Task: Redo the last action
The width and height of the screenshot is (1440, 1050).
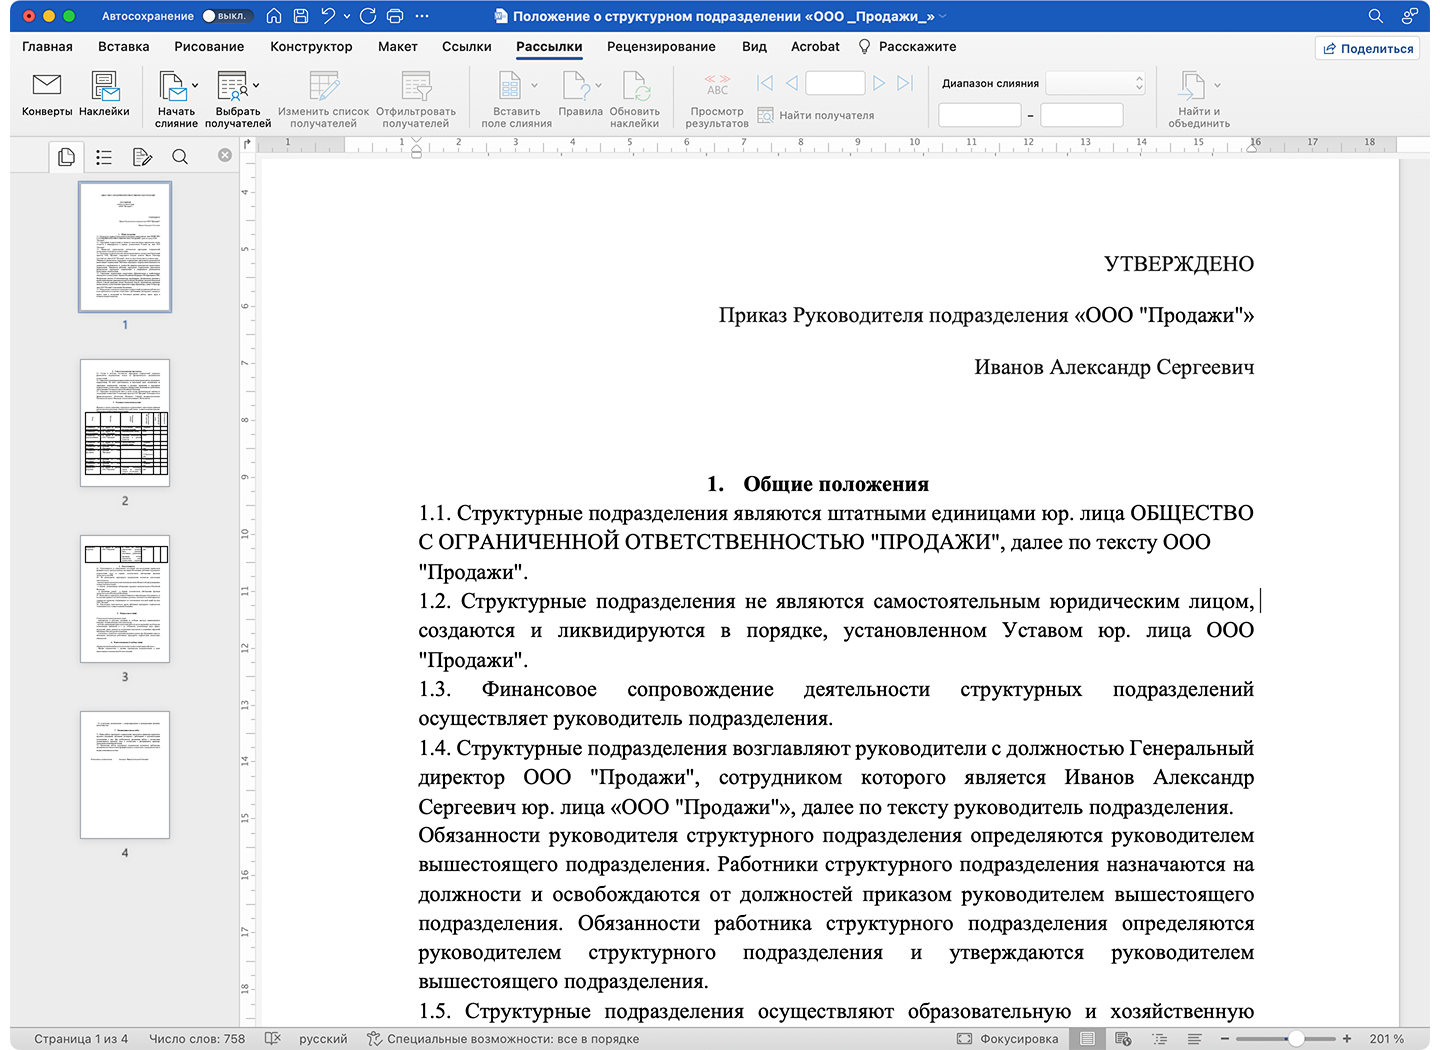Action: tap(368, 16)
